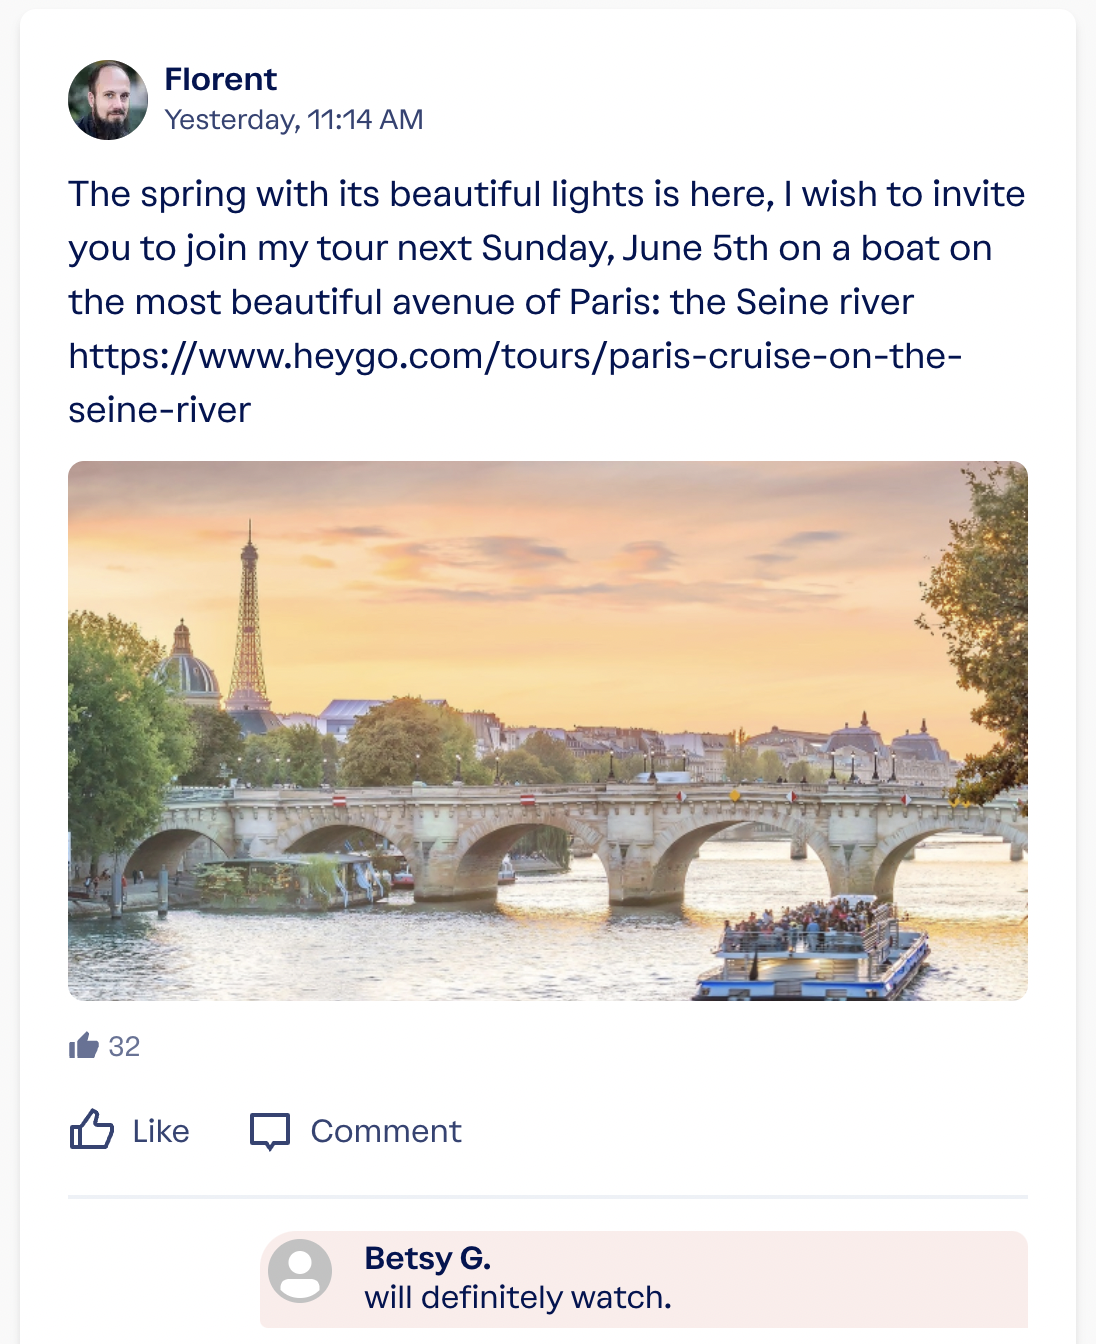Screen dimensions: 1096x1344
Task: Click Betsy G.'s default avatar icon
Action: point(300,1271)
